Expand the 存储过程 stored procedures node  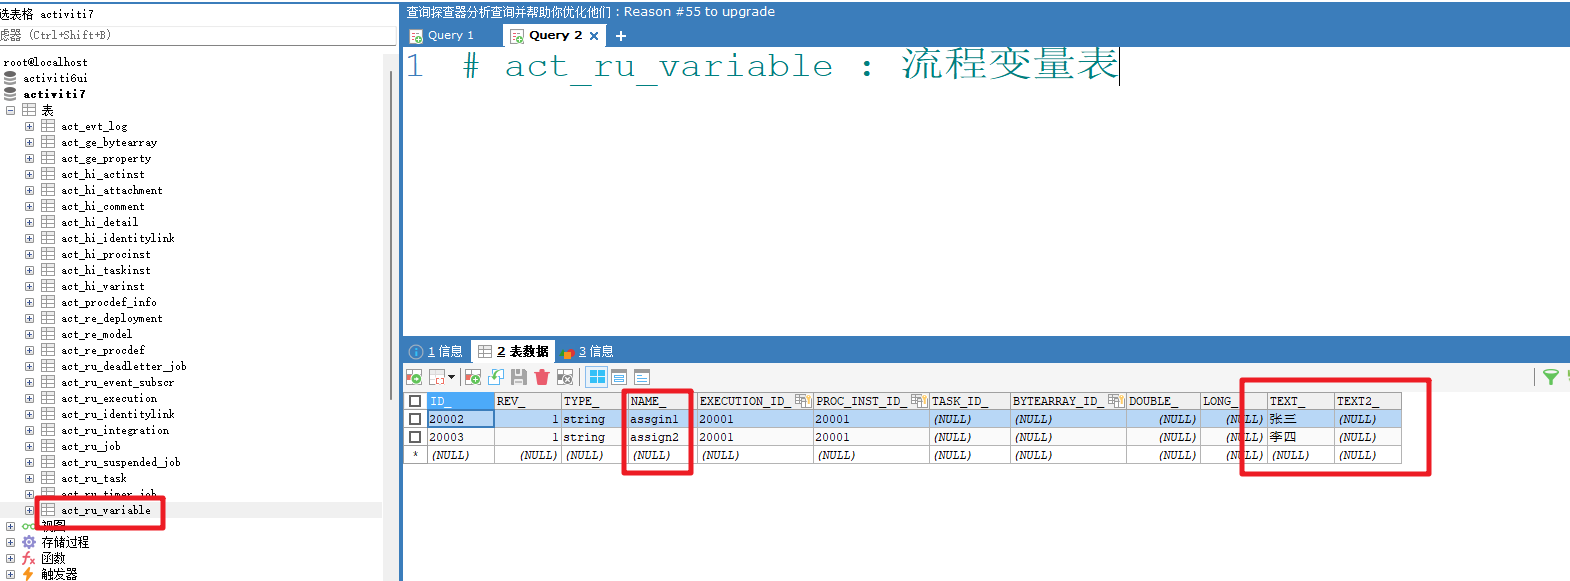pyautogui.click(x=11, y=542)
